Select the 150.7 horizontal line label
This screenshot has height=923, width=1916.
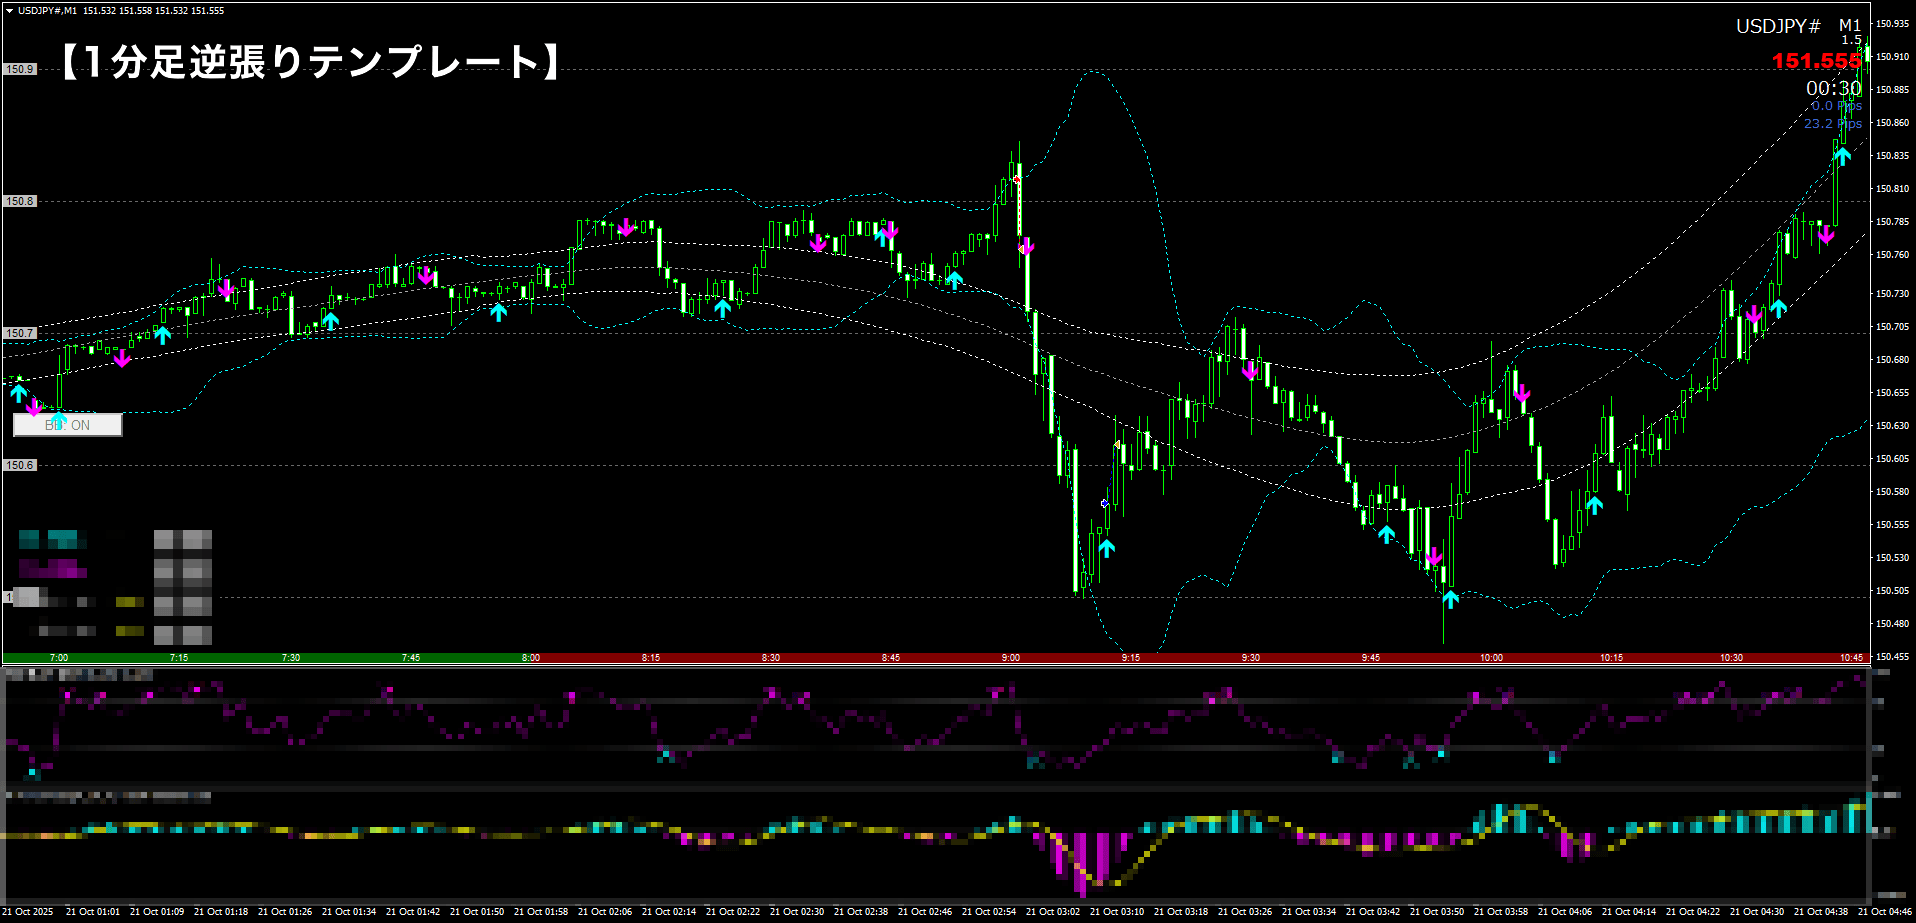[20, 333]
